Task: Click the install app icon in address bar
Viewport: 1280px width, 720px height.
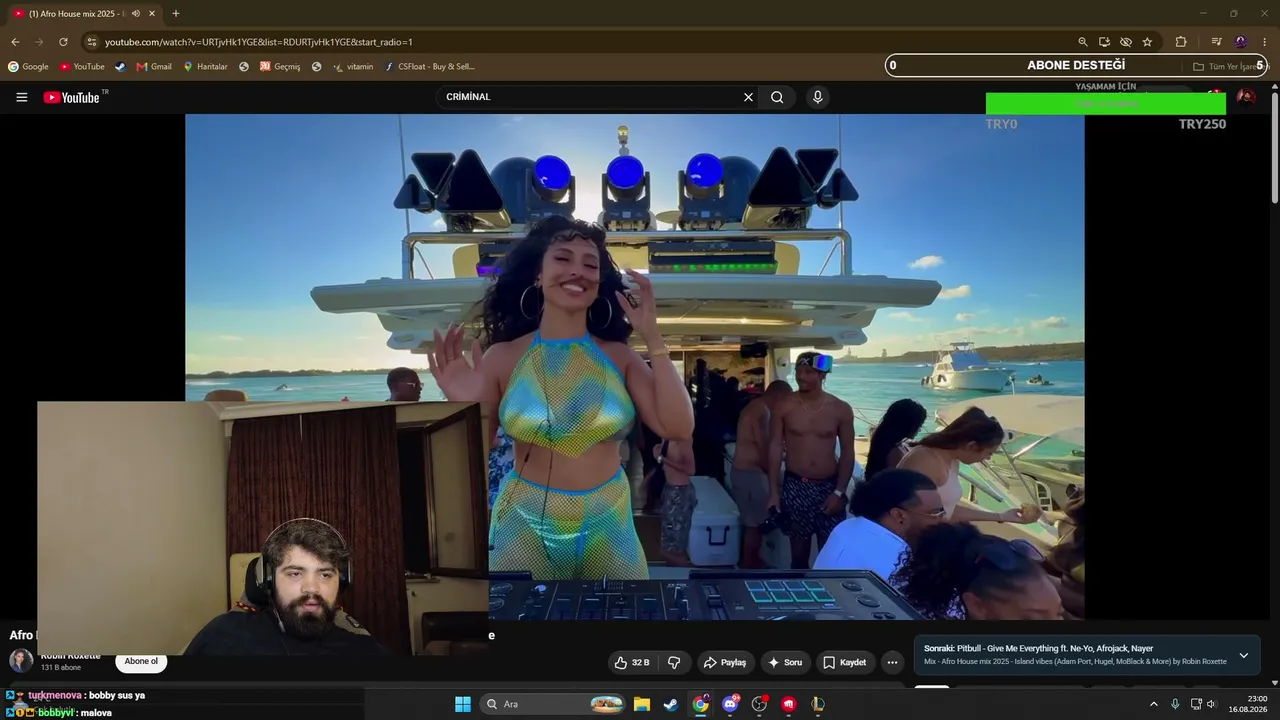Action: pos(1104,42)
